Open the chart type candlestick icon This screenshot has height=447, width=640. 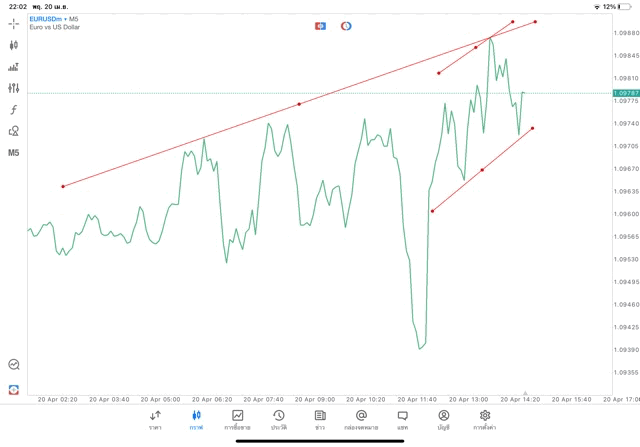pos(14,45)
